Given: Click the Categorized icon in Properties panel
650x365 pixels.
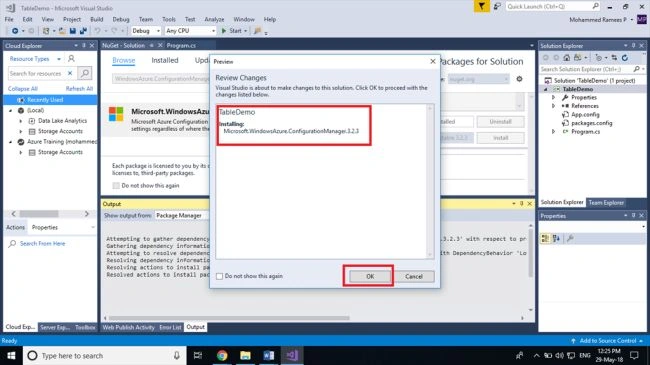Looking at the screenshot, I should 545,238.
